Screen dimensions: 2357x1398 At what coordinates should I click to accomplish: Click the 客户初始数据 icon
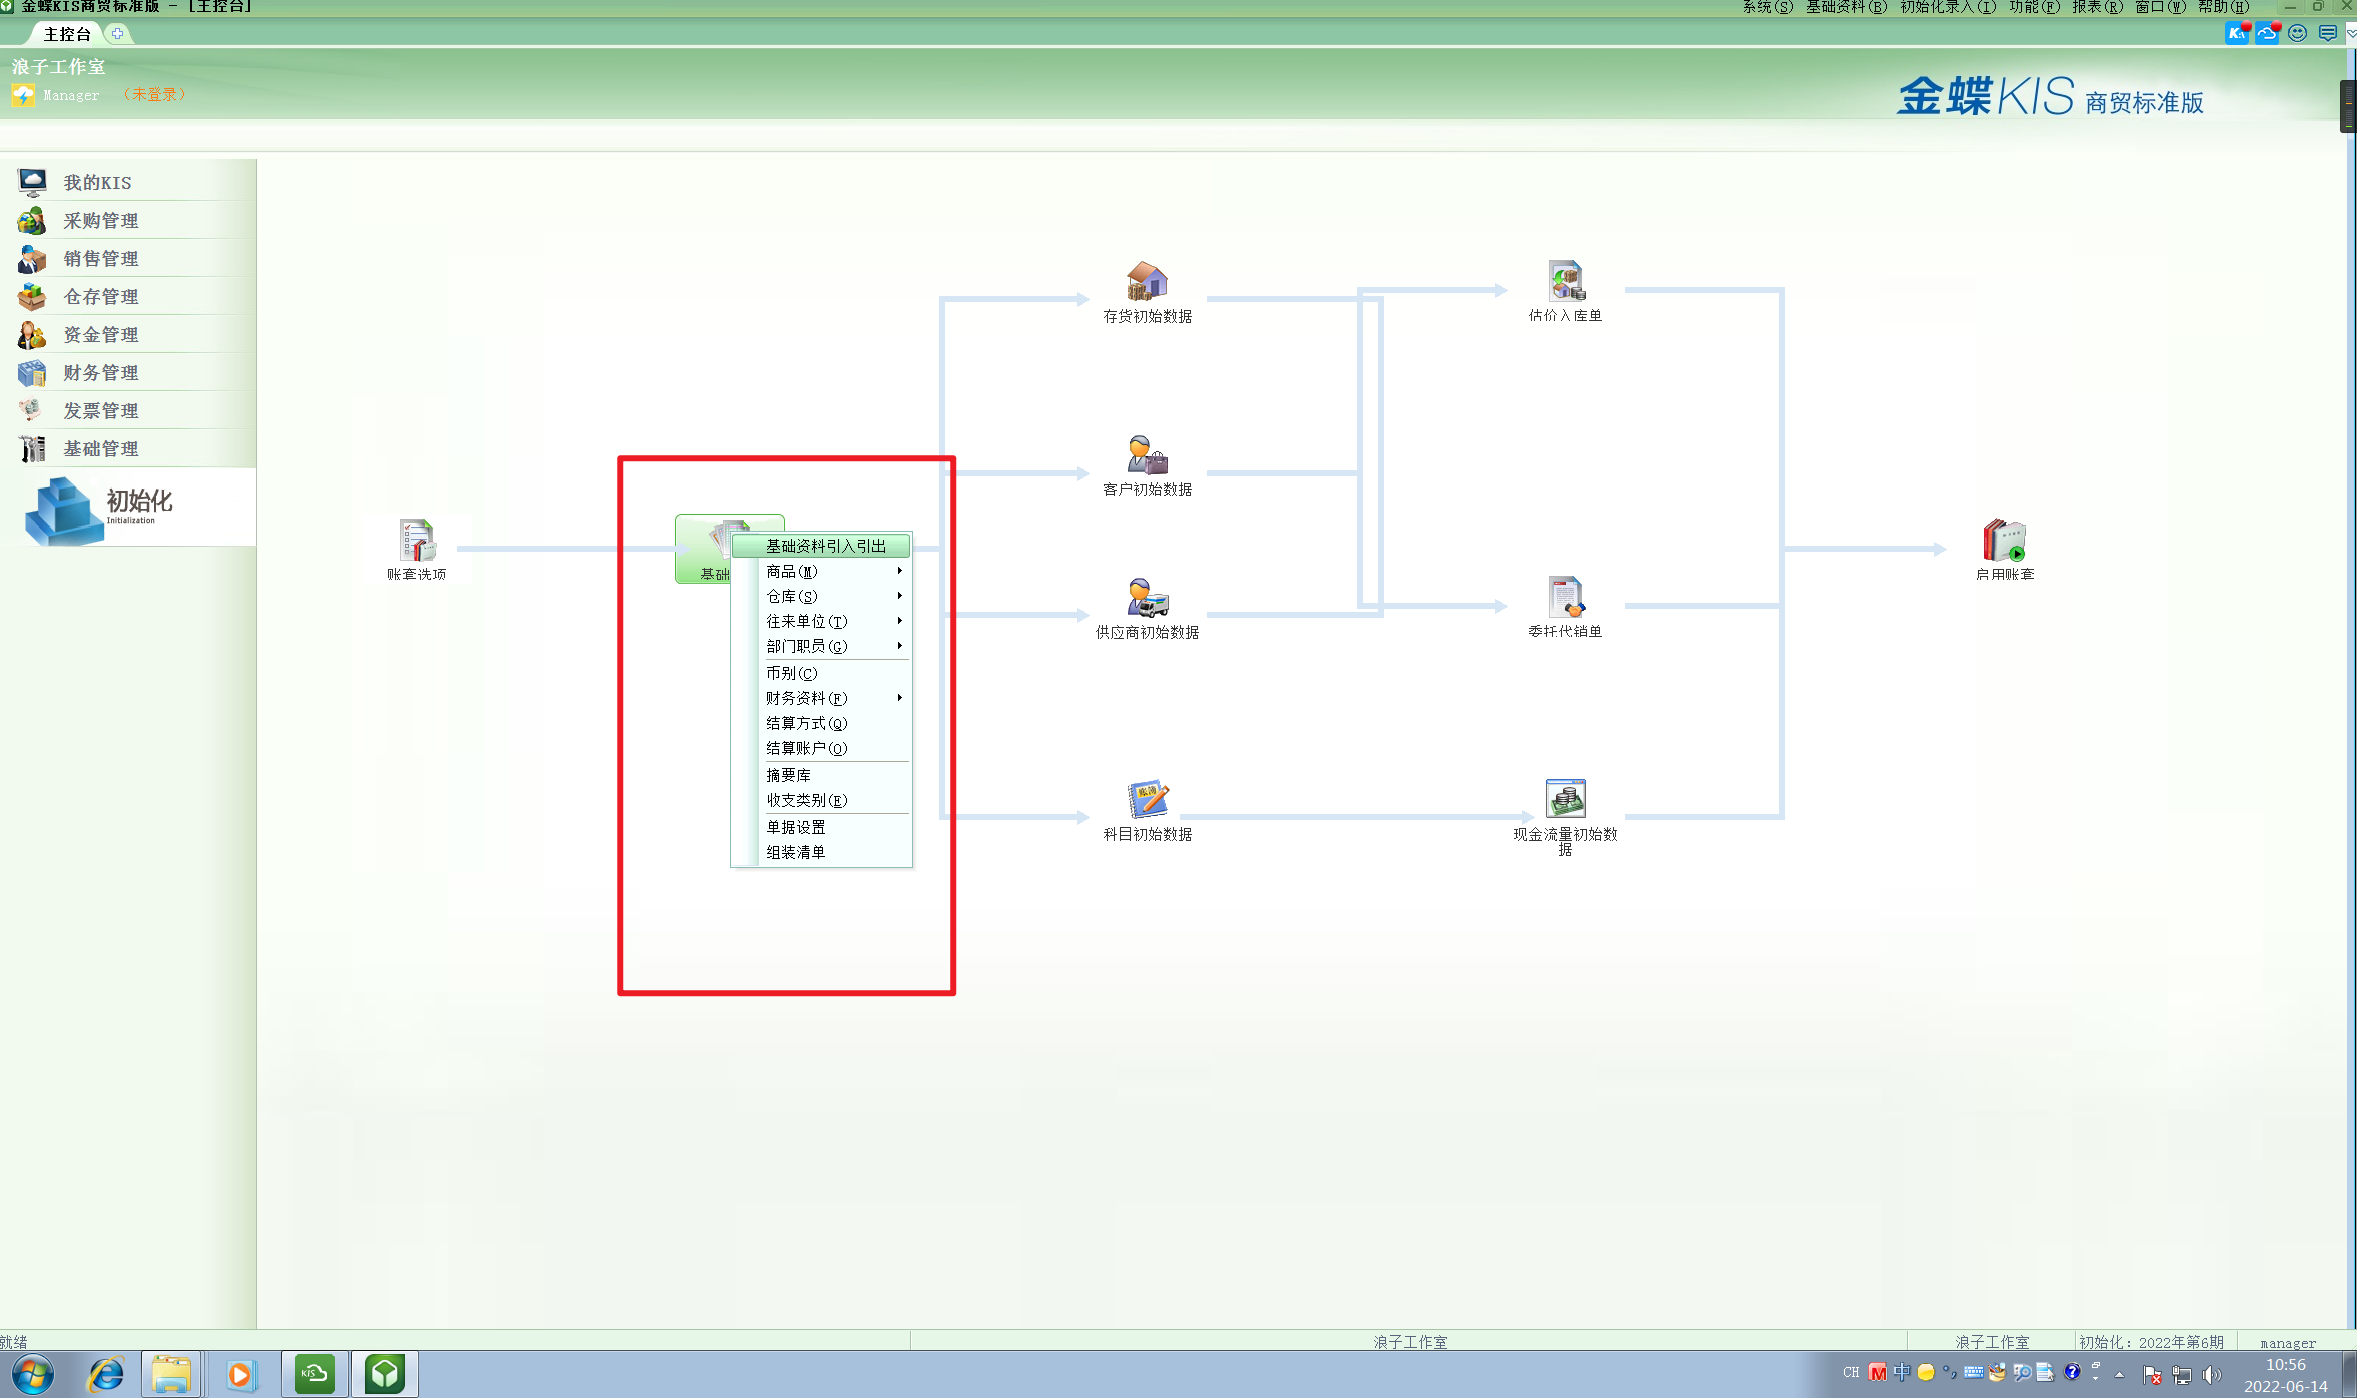pos(1146,456)
